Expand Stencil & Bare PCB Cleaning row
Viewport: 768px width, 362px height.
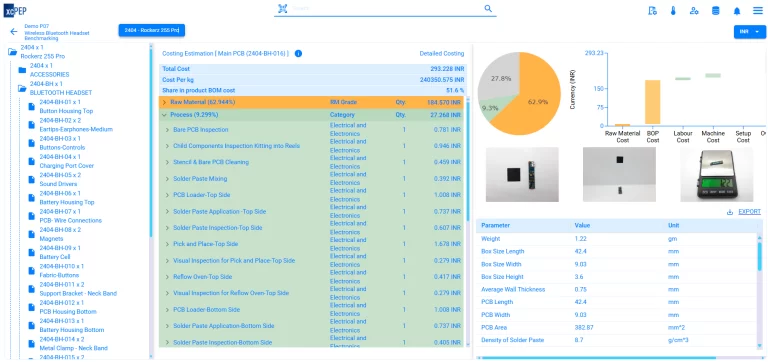(x=167, y=162)
